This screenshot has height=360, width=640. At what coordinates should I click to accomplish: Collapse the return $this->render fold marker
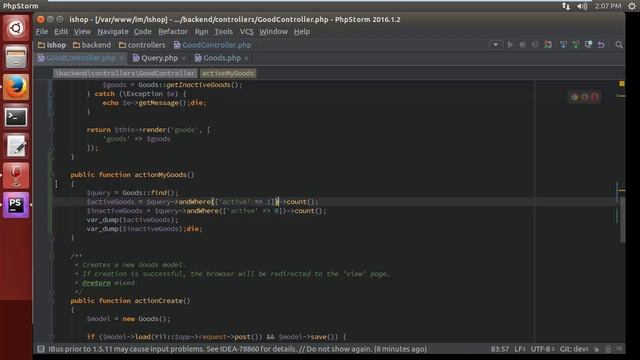[x=51, y=130]
